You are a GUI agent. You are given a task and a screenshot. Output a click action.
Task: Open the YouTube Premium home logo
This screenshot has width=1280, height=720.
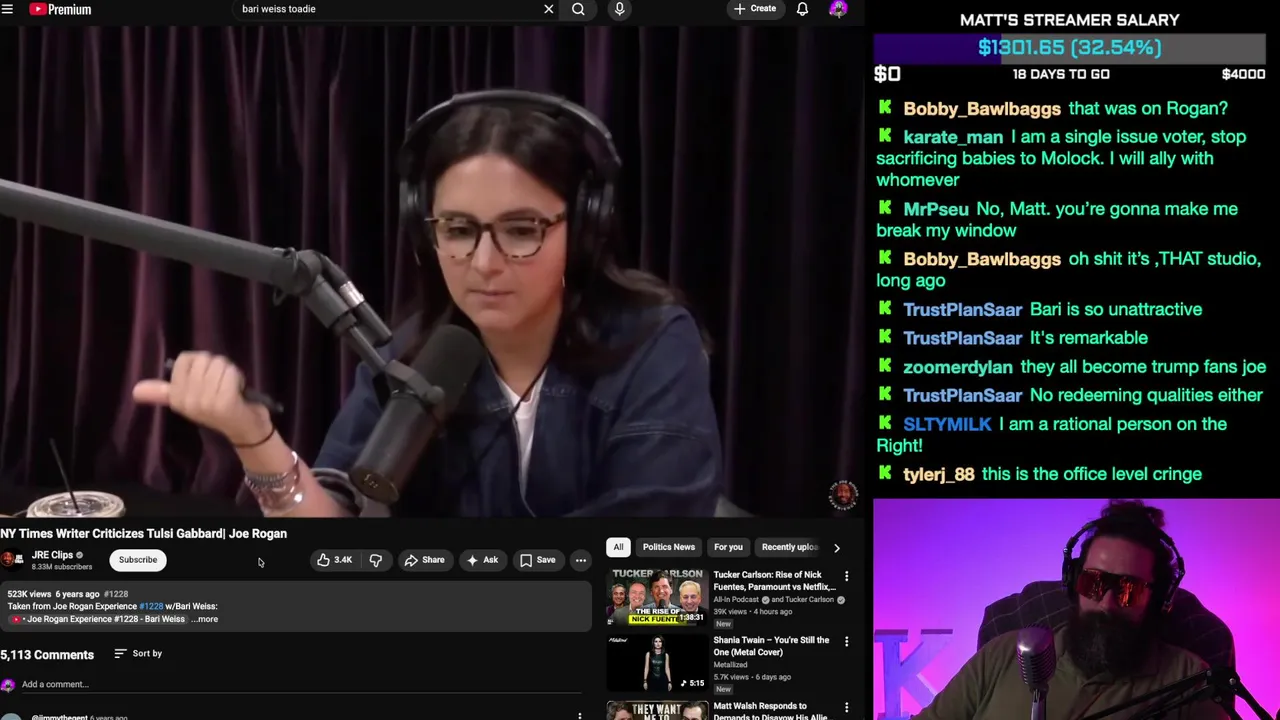tap(60, 9)
